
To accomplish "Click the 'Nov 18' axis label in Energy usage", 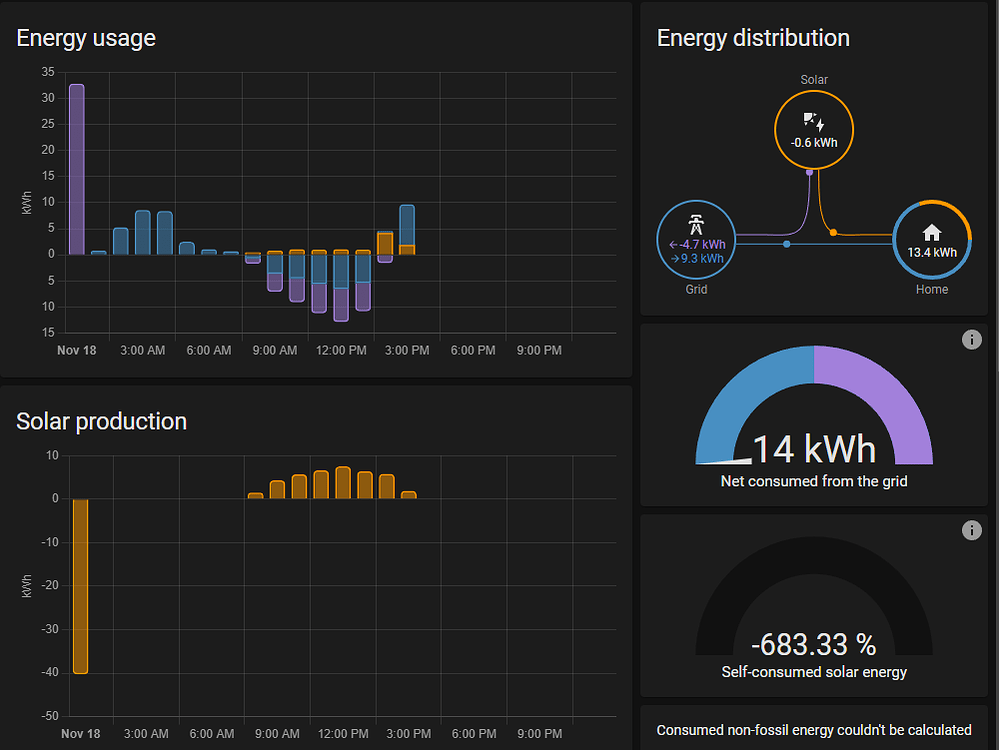I will pos(77,350).
